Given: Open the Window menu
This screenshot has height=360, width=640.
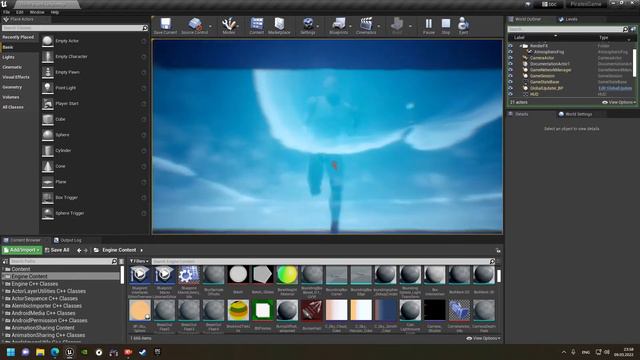Looking at the screenshot, I should (x=37, y=12).
